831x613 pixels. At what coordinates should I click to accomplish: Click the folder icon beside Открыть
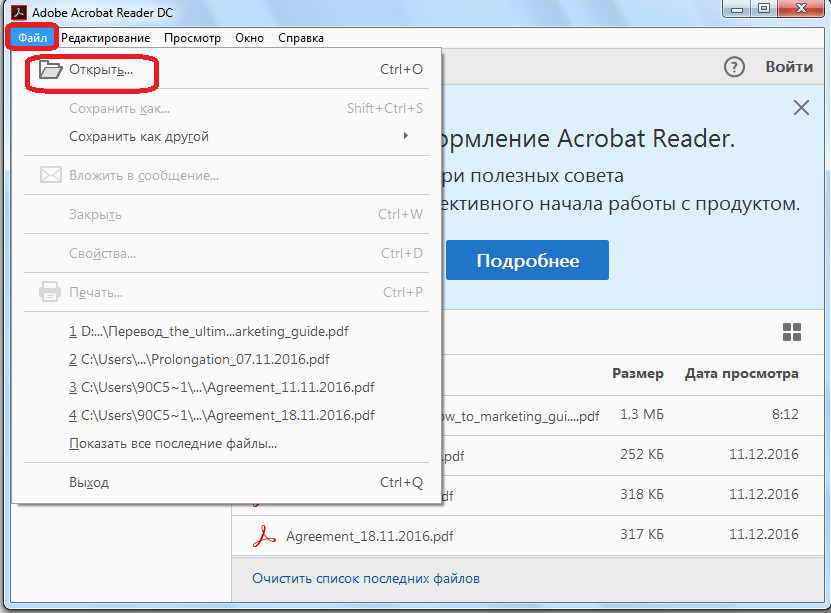click(x=49, y=70)
